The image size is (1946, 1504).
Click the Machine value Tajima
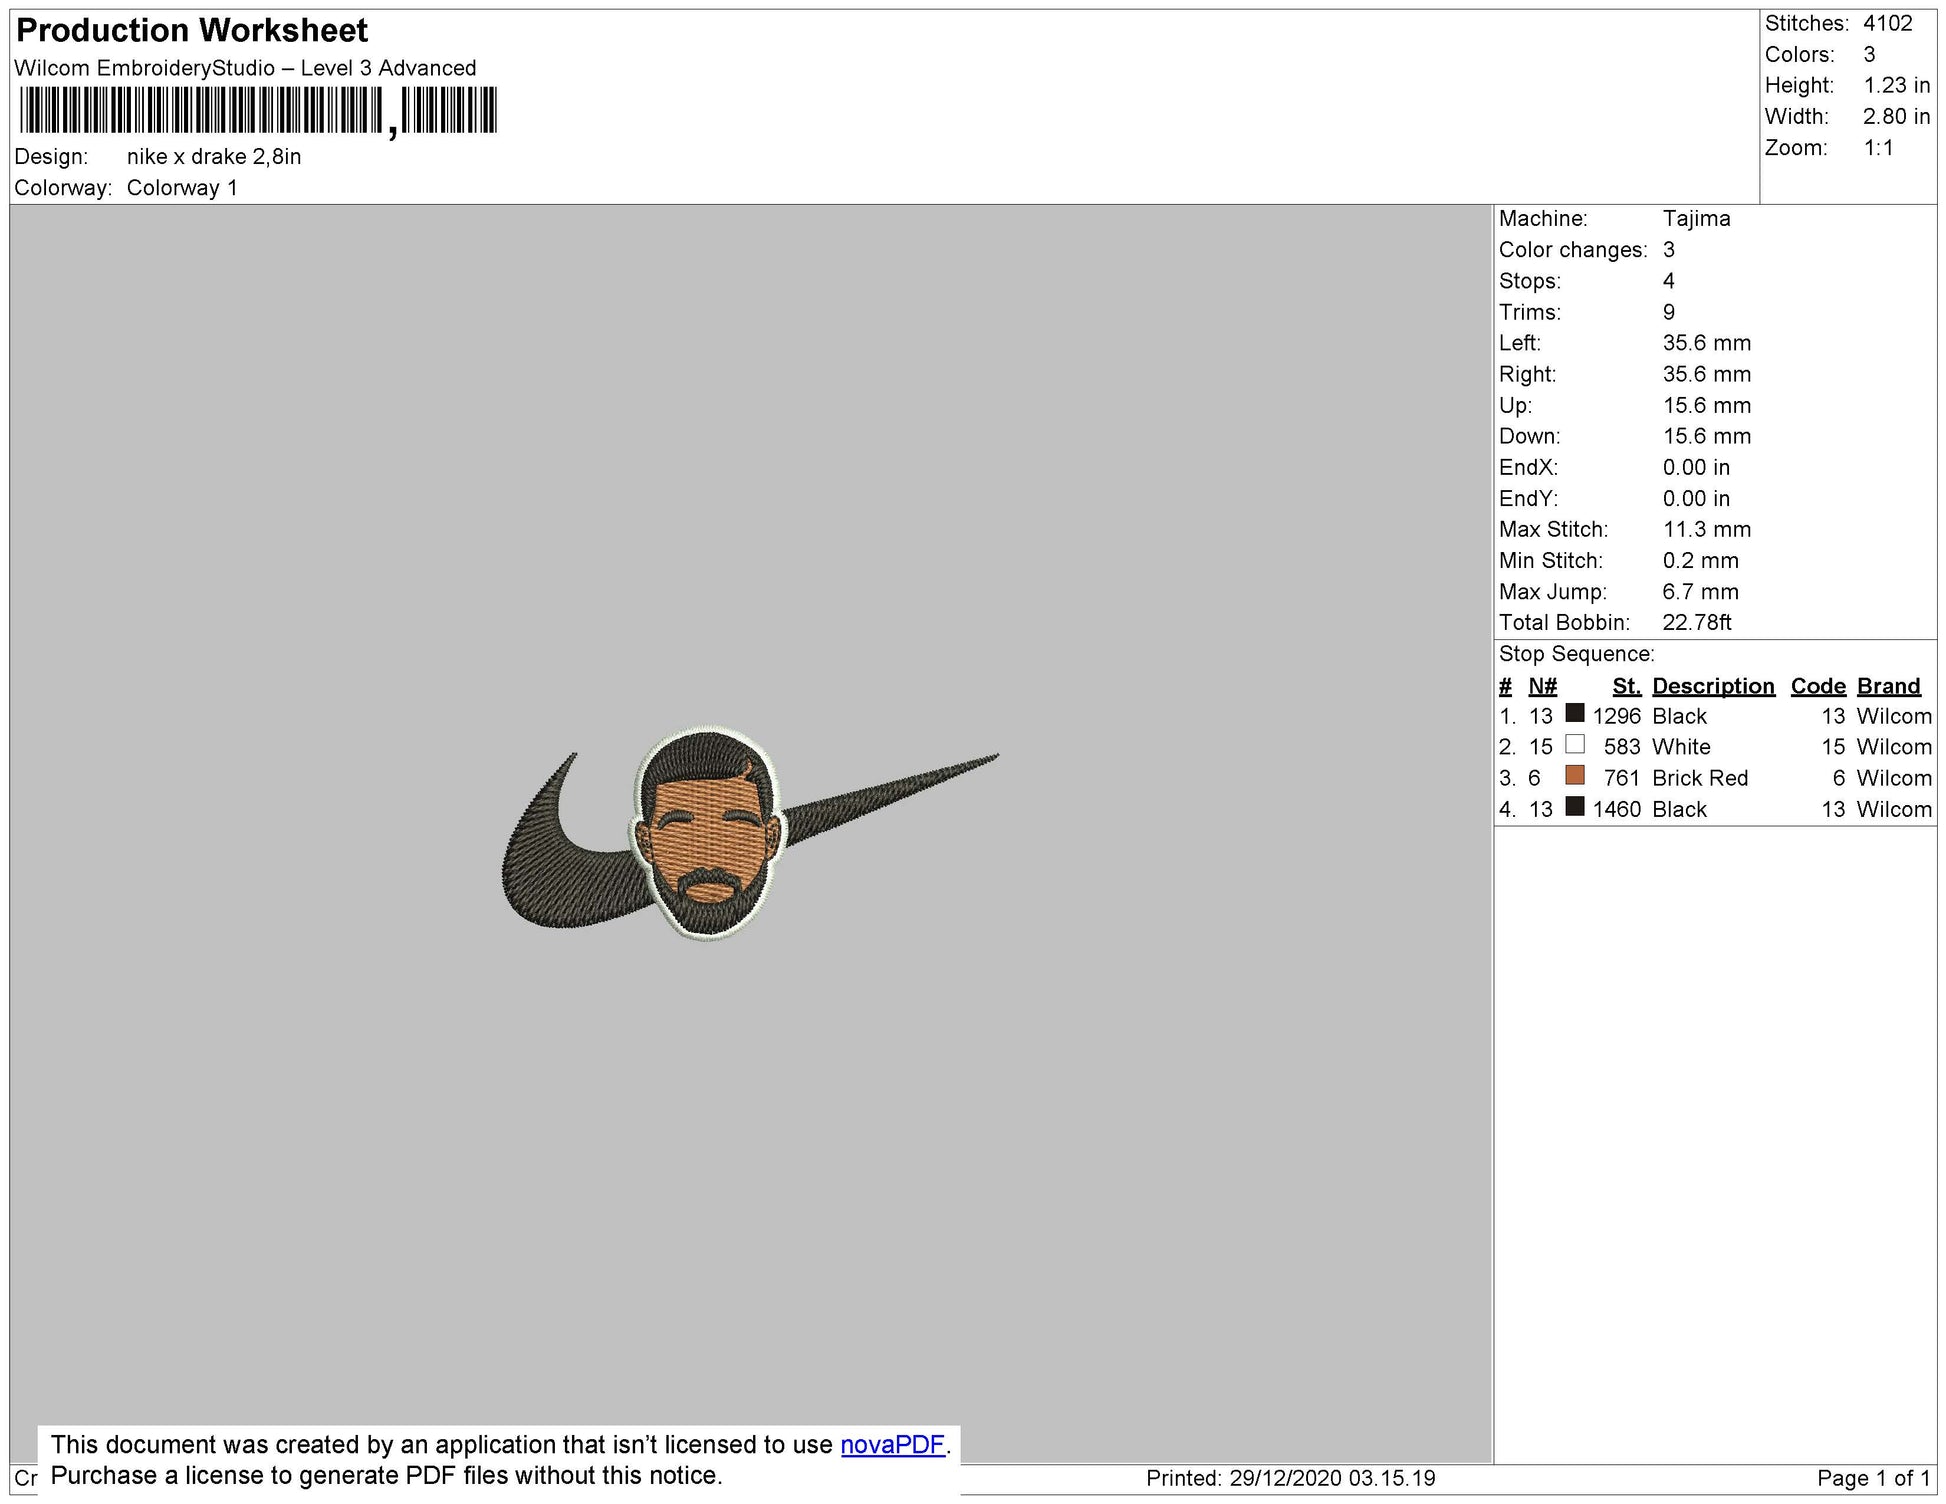point(1696,218)
